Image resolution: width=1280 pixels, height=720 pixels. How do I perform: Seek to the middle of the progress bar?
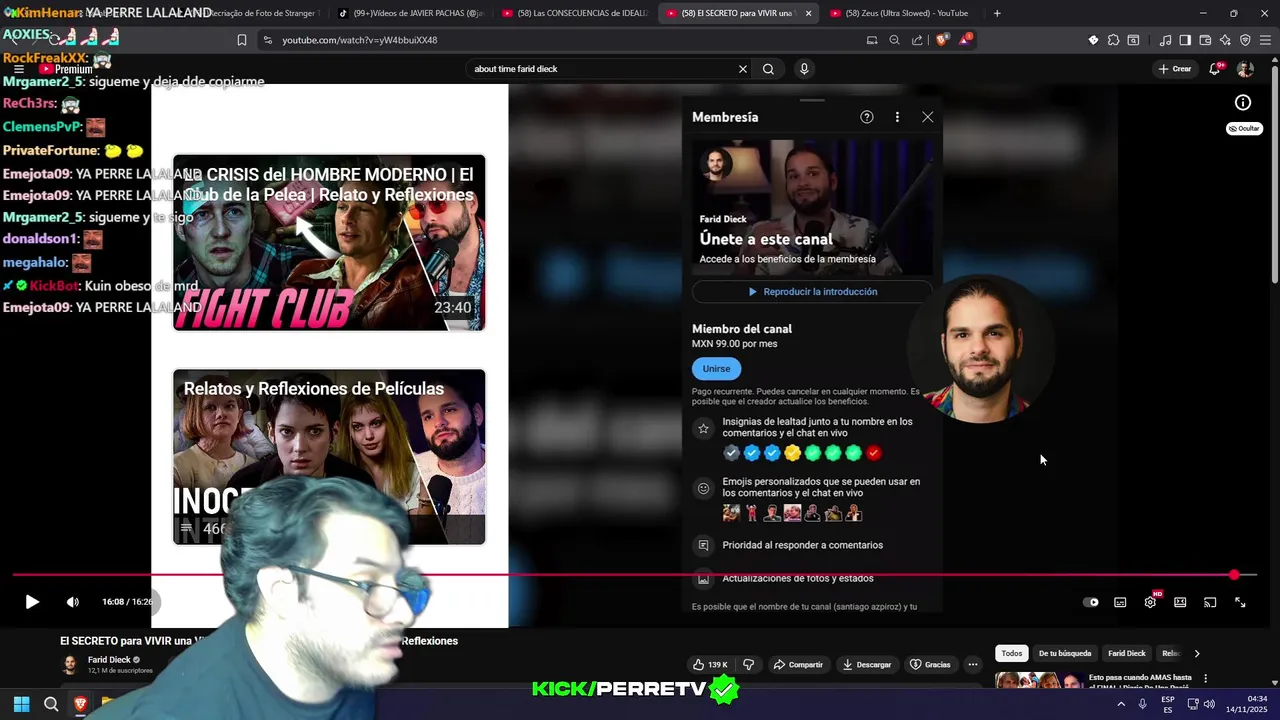click(x=634, y=575)
